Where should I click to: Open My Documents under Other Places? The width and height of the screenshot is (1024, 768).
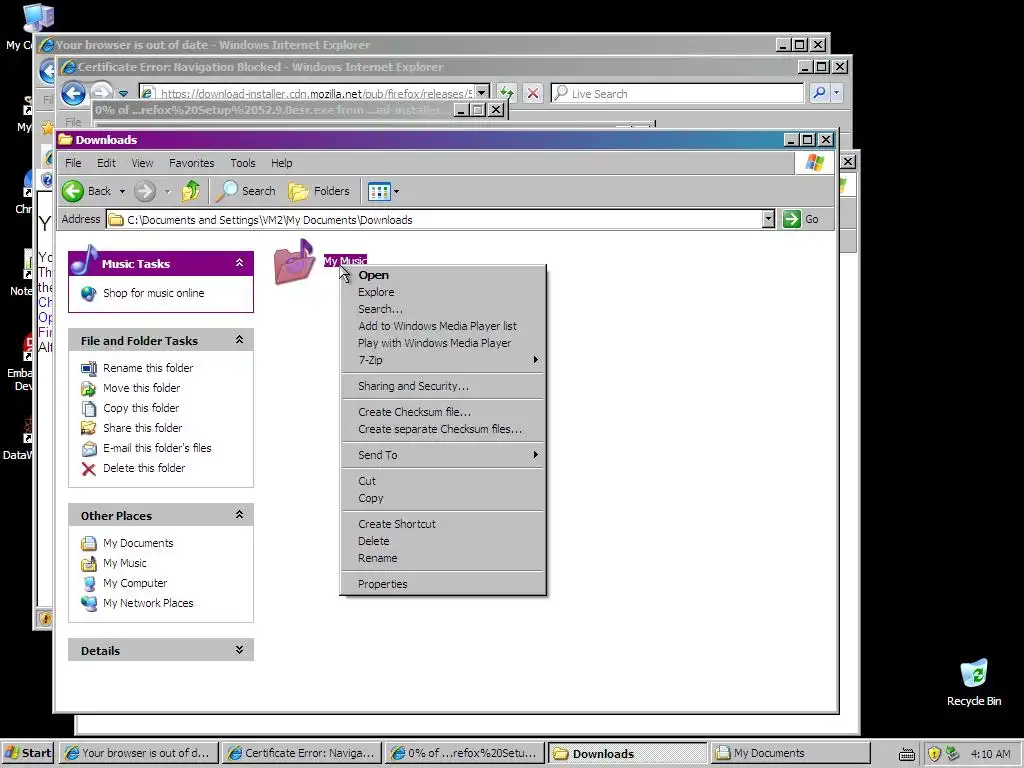(138, 543)
